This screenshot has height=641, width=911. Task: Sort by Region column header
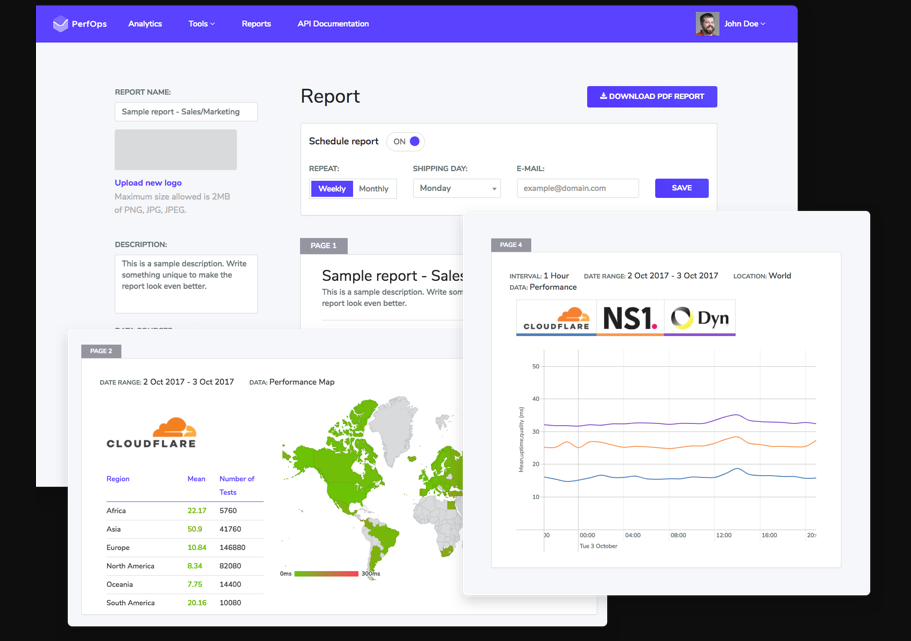[118, 479]
